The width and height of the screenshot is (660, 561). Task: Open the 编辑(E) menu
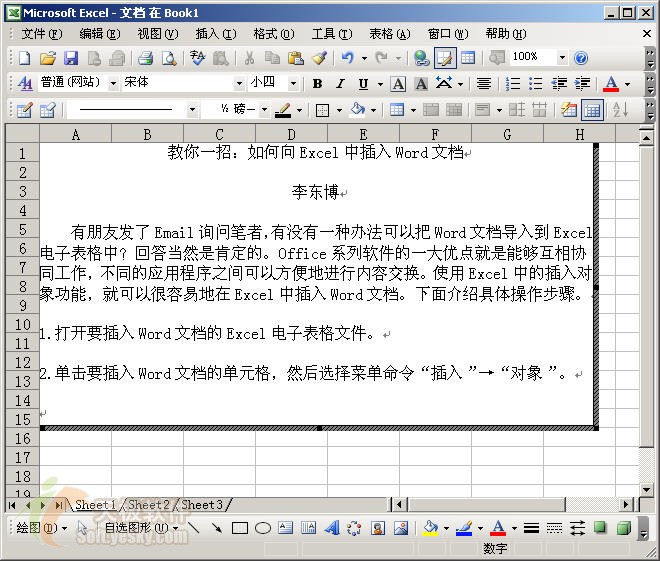tap(100, 34)
